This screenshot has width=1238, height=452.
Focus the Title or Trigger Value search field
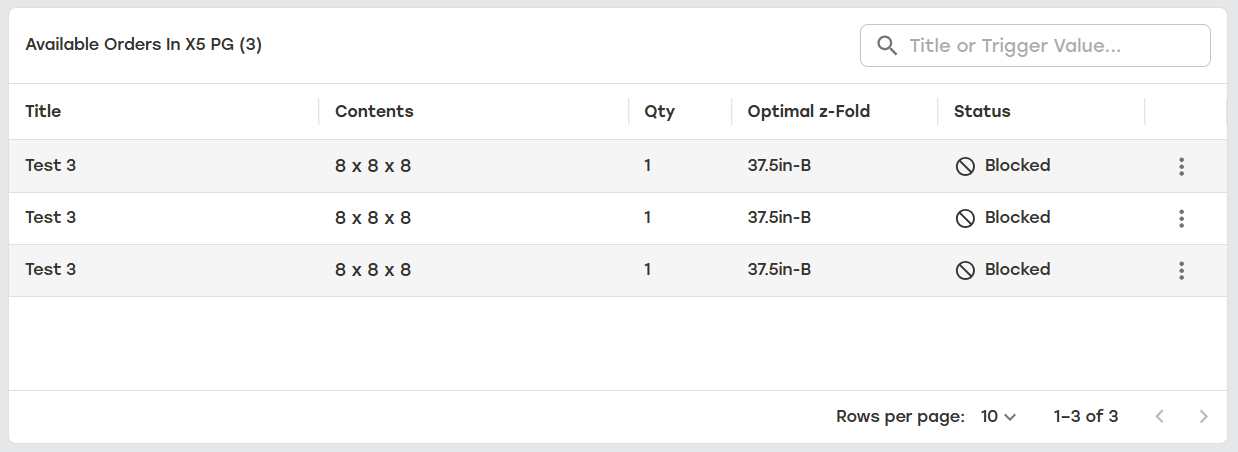click(1035, 45)
